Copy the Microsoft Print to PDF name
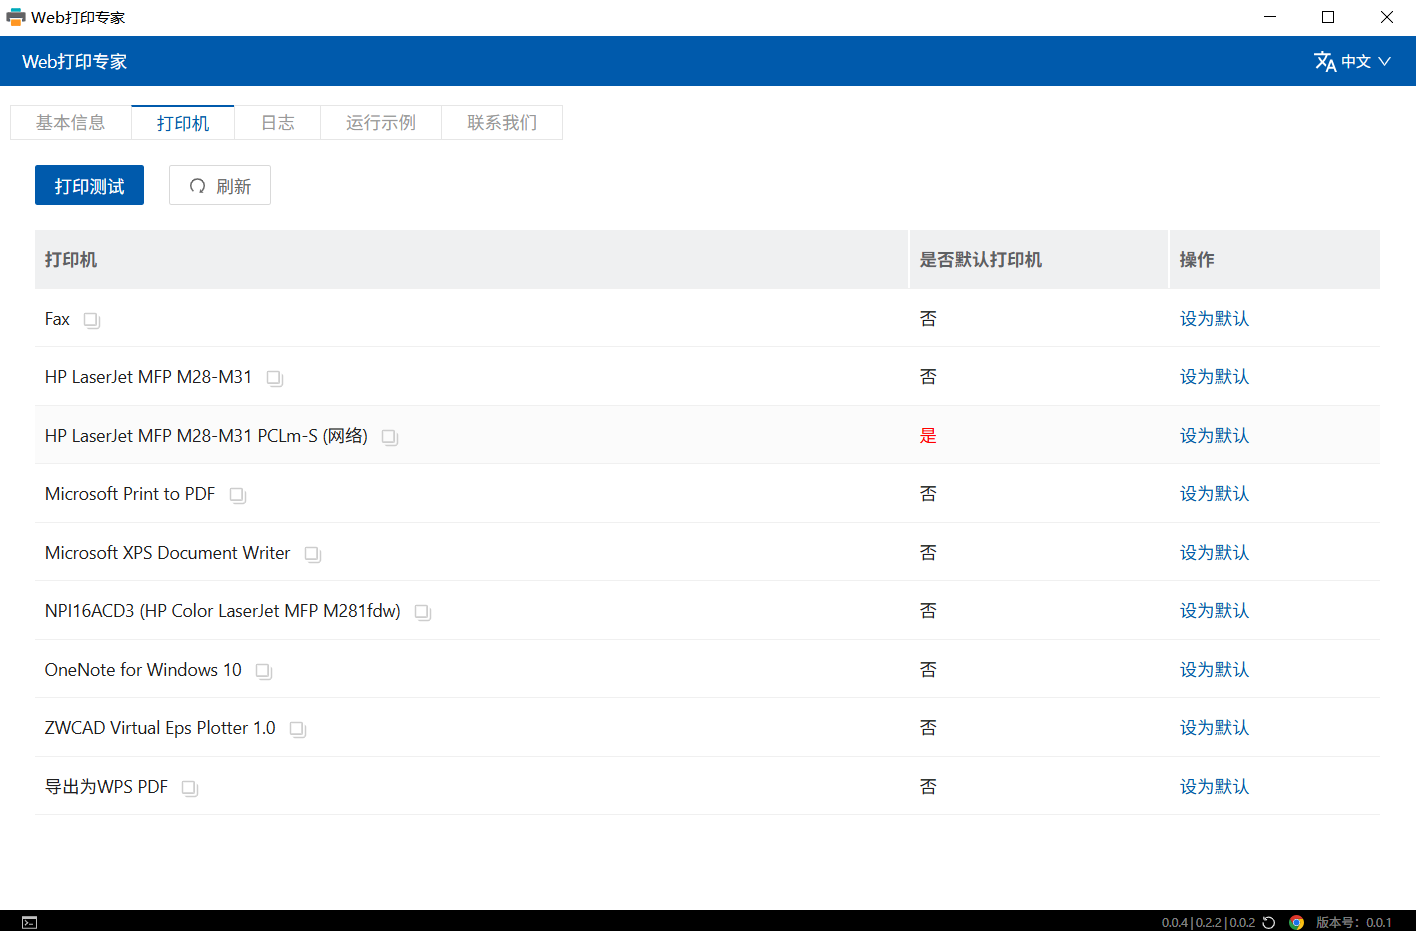Screen dimensions: 1416x931 237,495
